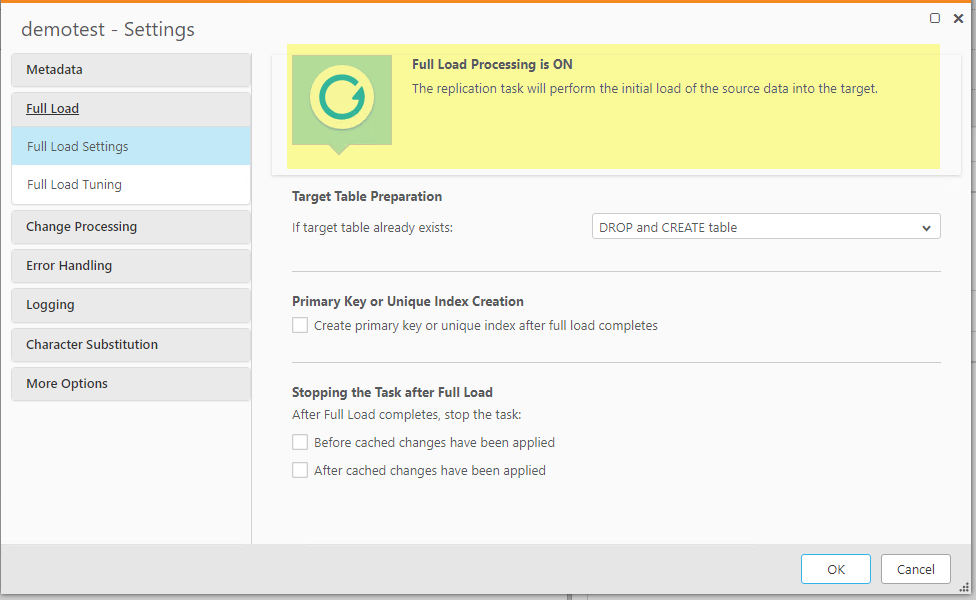
Task: Expand the Change Processing section
Action: tap(130, 226)
